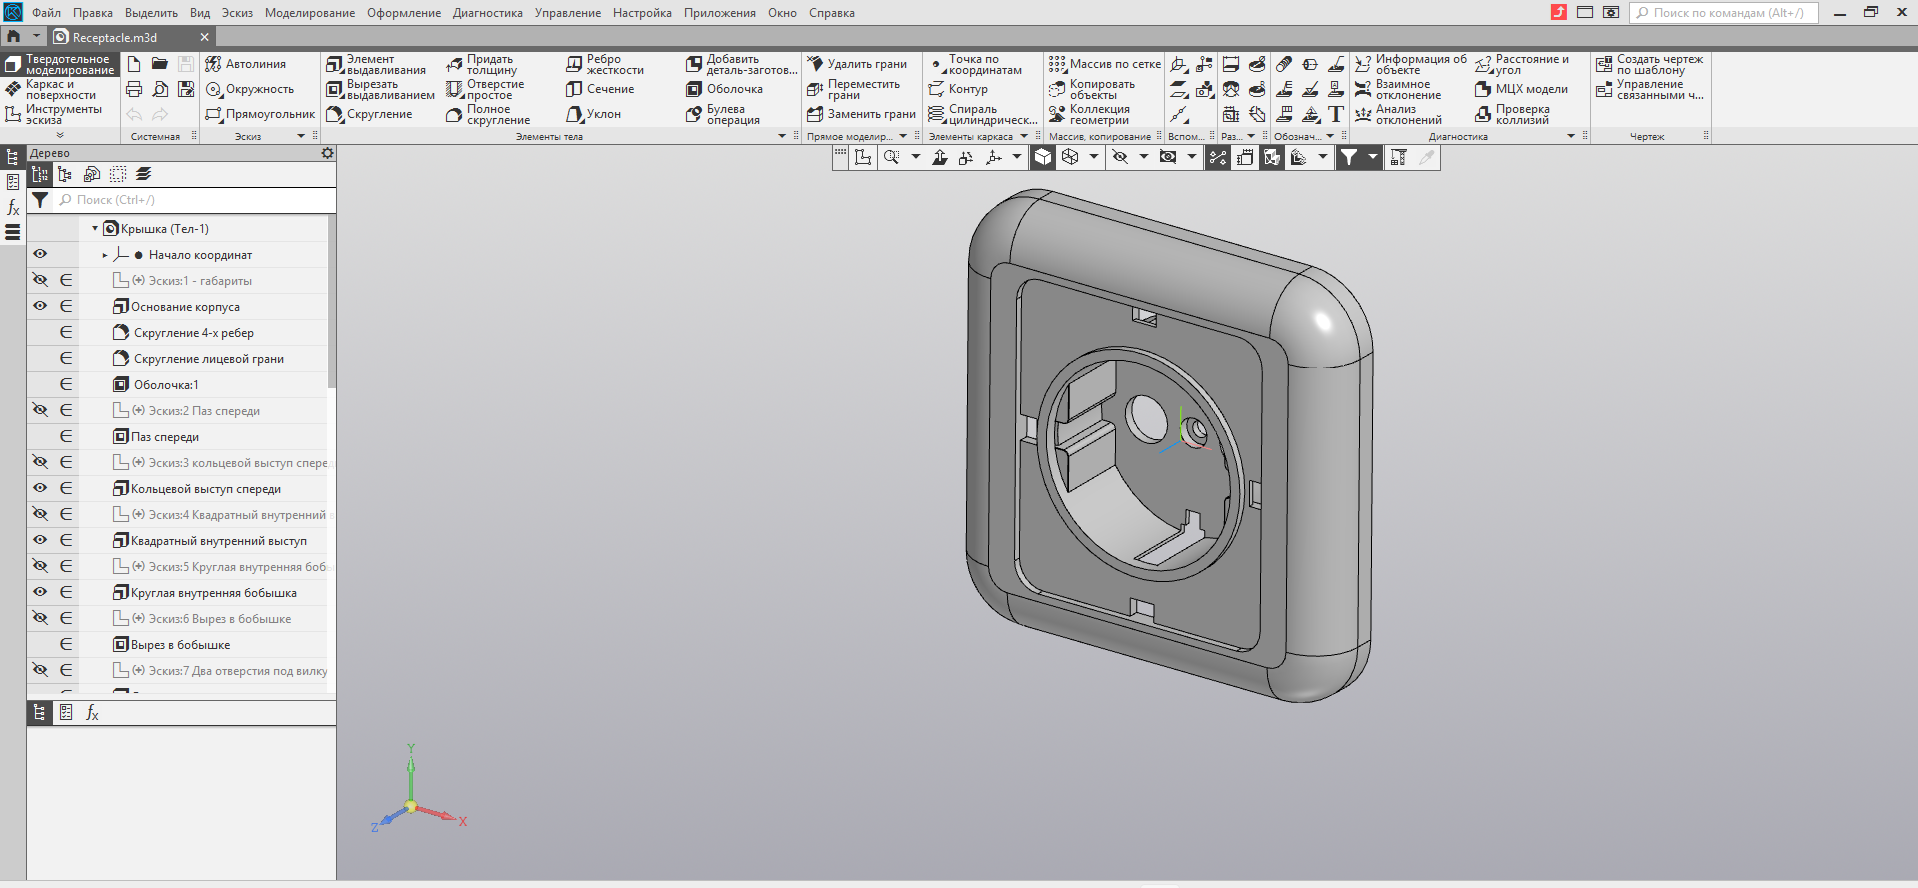Expand the Элементы тела ribbon group dropdown
The height and width of the screenshot is (888, 1918).
click(782, 136)
